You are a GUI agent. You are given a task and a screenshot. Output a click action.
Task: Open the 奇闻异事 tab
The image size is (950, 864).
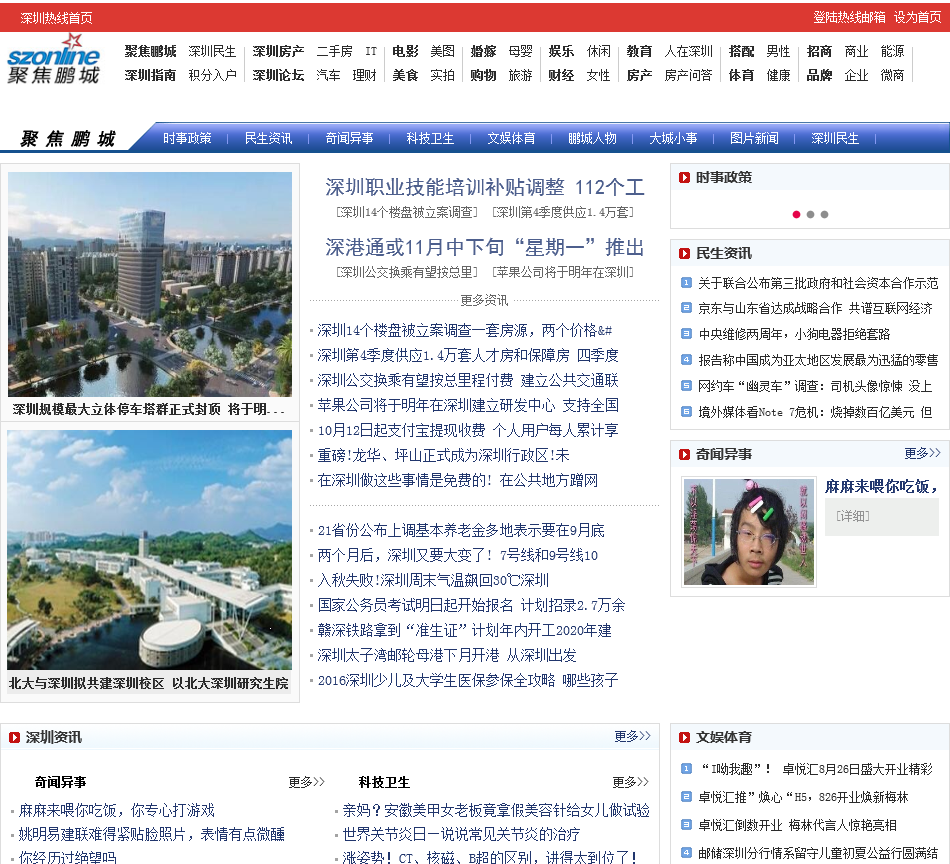(350, 138)
